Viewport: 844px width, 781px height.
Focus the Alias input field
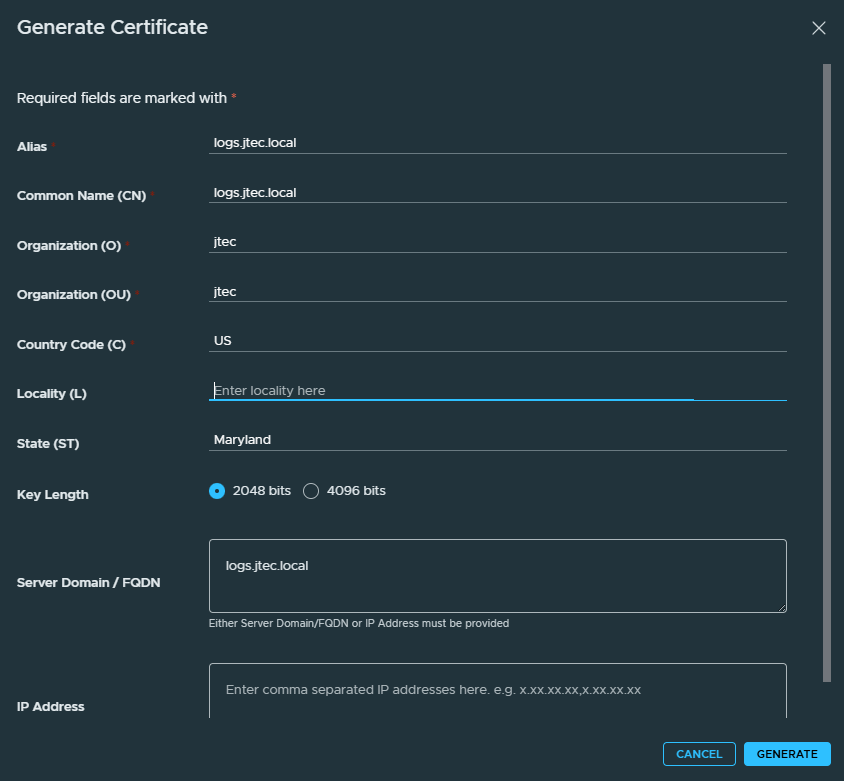point(497,143)
